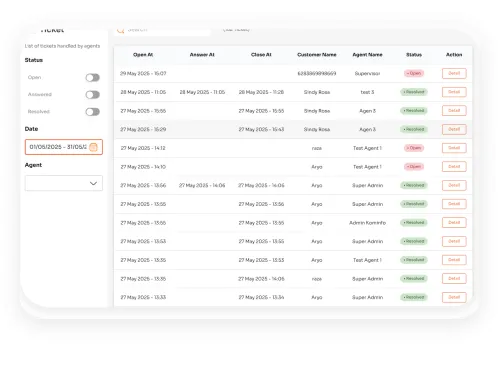
Task: Click the Open At column header
Action: [143, 55]
